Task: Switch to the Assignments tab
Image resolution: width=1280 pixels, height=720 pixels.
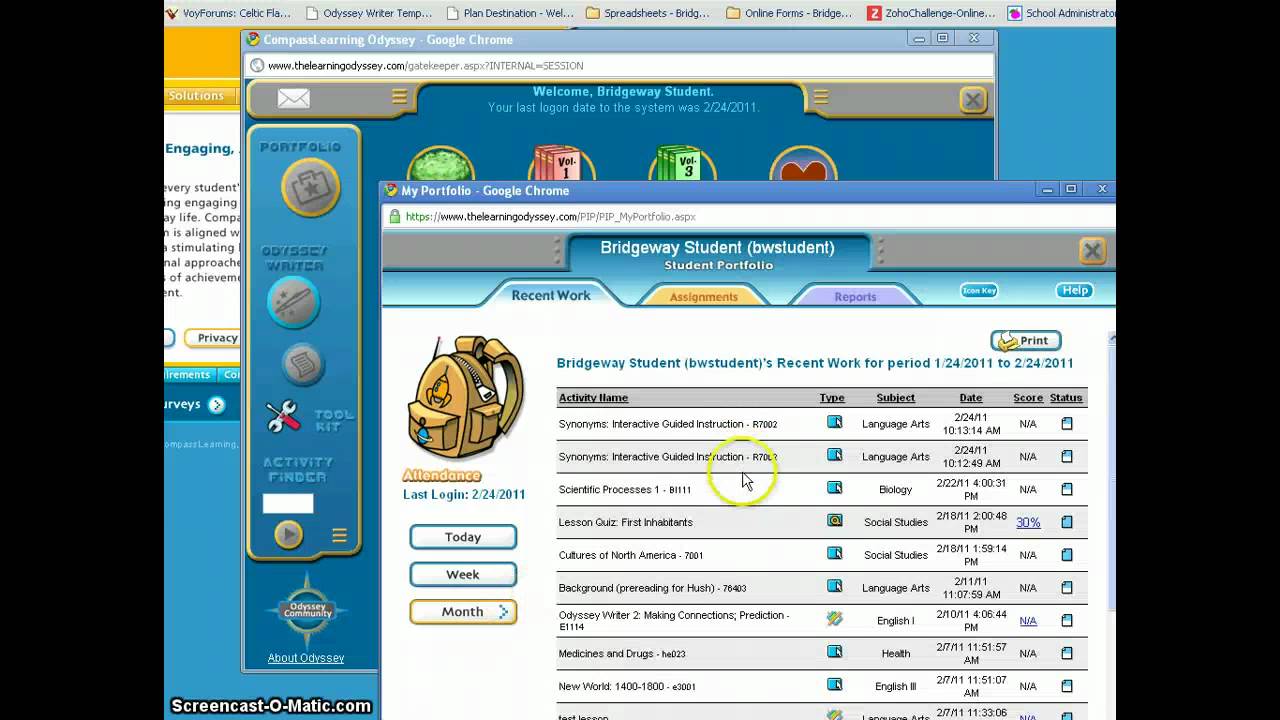Action: (x=704, y=297)
